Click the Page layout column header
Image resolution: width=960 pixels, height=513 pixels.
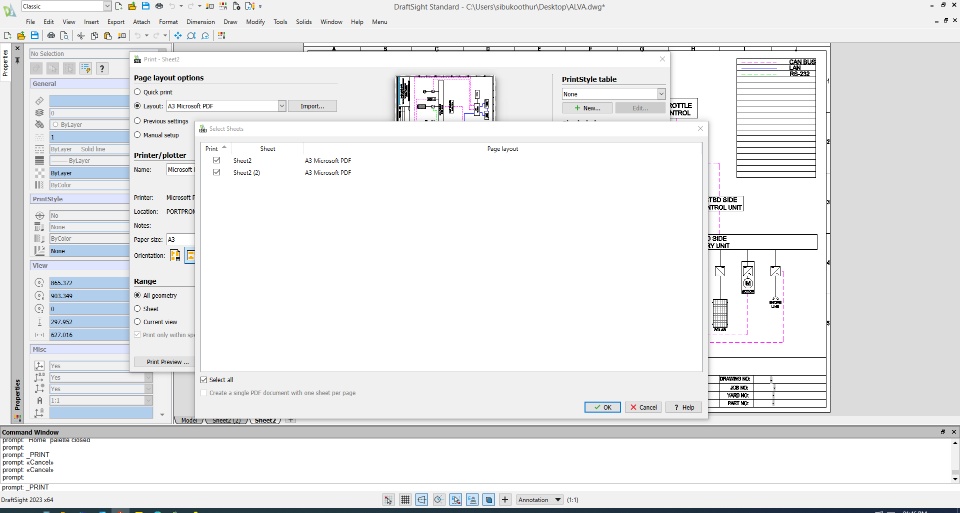click(x=503, y=148)
